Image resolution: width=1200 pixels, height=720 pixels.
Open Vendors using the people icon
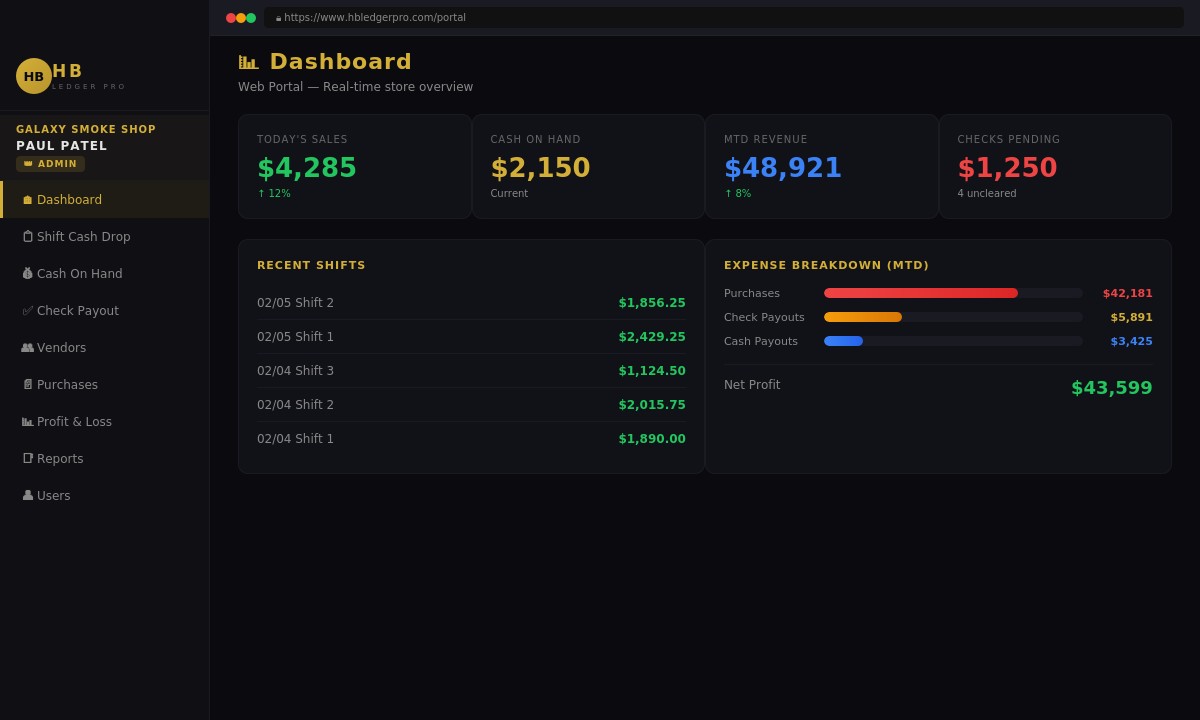pyautogui.click(x=28, y=347)
